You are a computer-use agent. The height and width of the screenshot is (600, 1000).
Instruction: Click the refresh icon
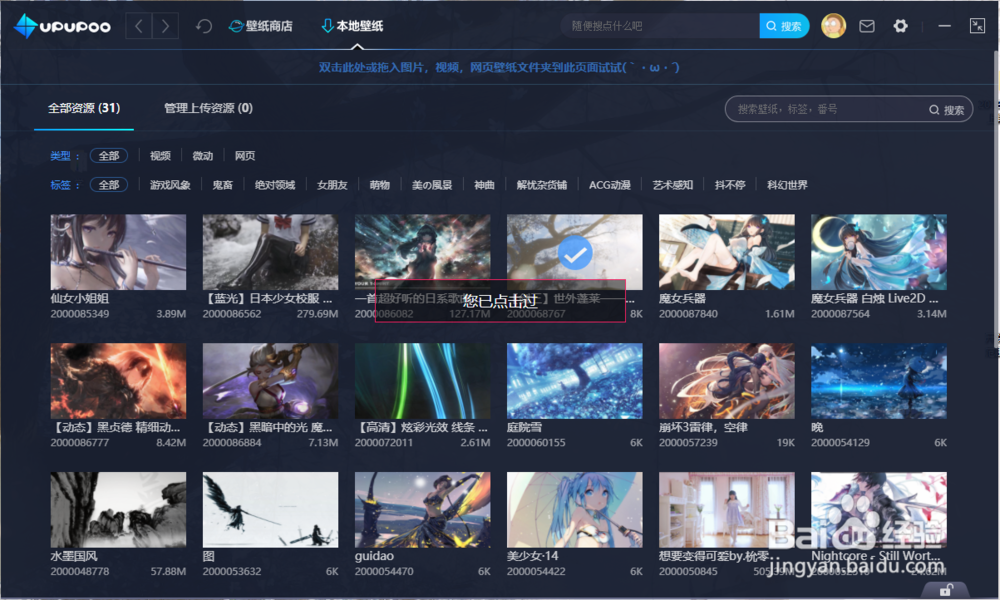[x=203, y=26]
